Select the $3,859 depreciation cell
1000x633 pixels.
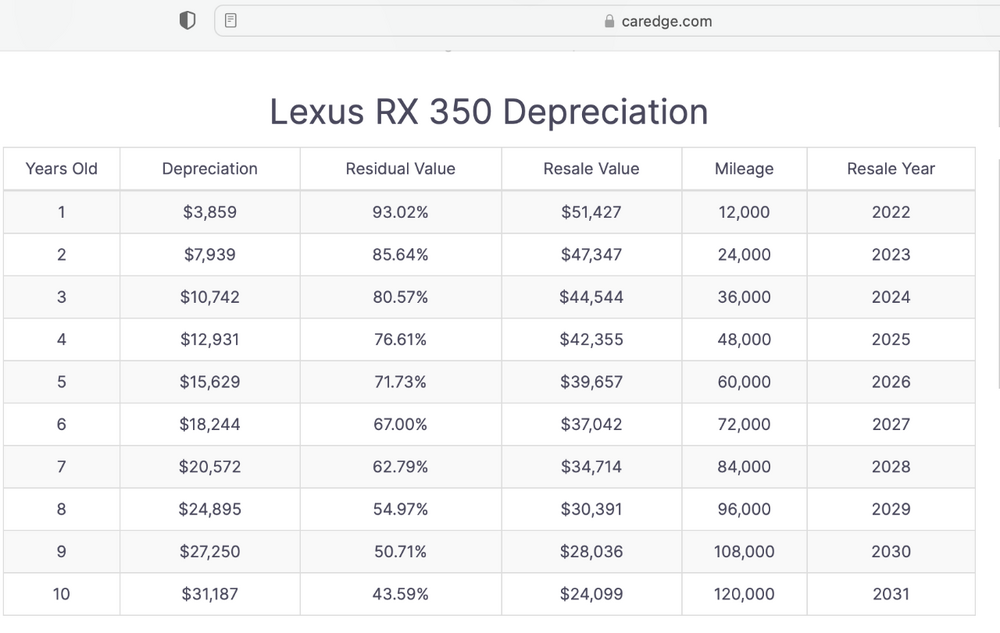(x=210, y=212)
